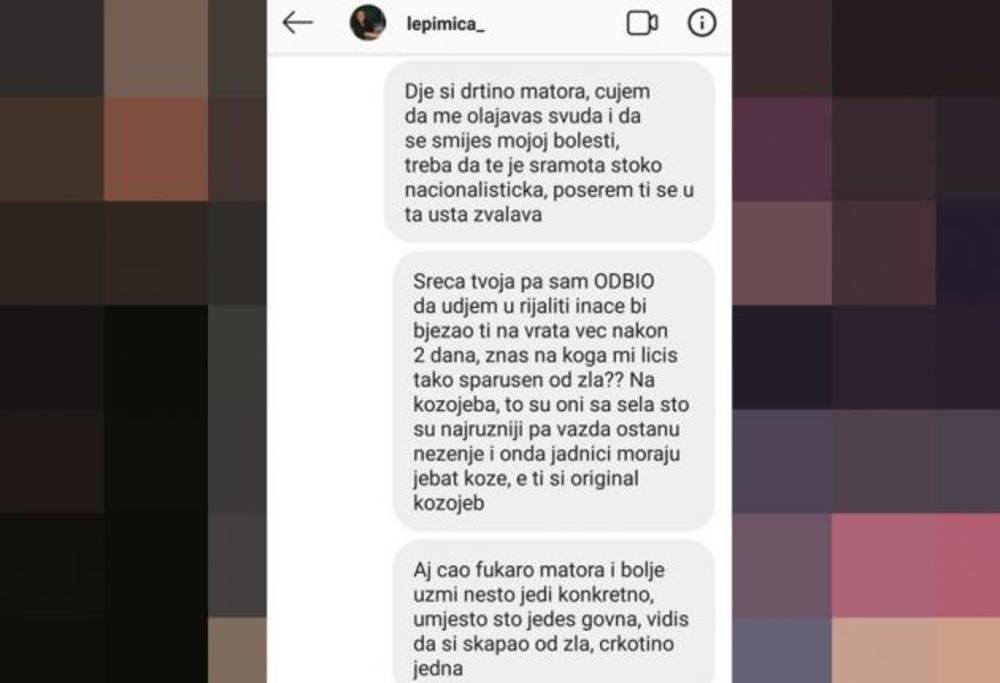Open the lepimica_ profile avatar

(368, 23)
